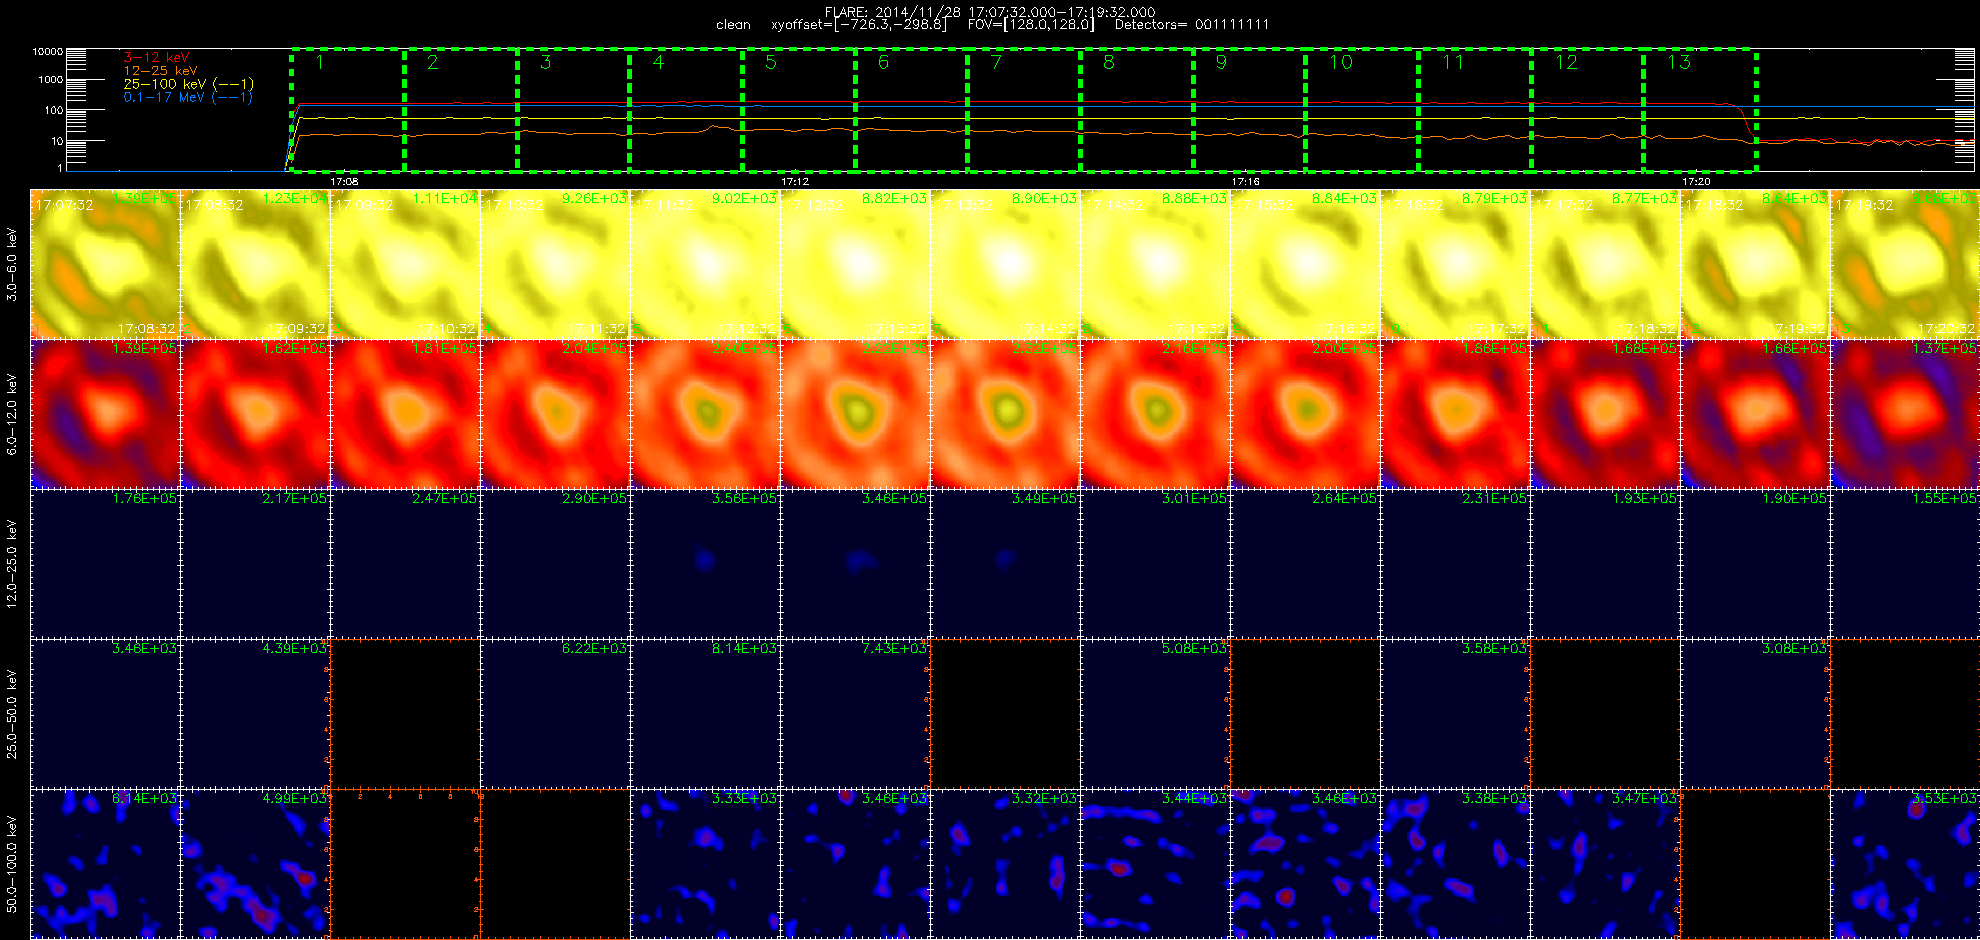Image resolution: width=1980 pixels, height=940 pixels.
Task: Select interval box 8 on the light curve
Action: point(1137,110)
